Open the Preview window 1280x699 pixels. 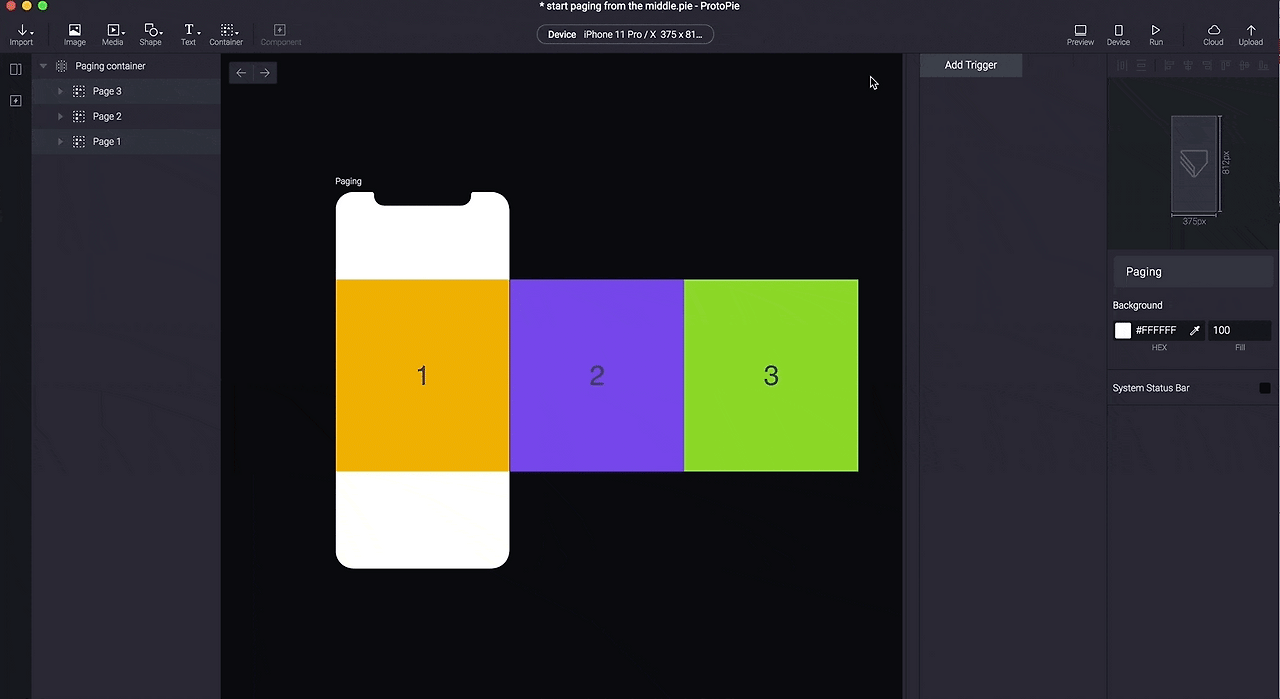point(1080,35)
